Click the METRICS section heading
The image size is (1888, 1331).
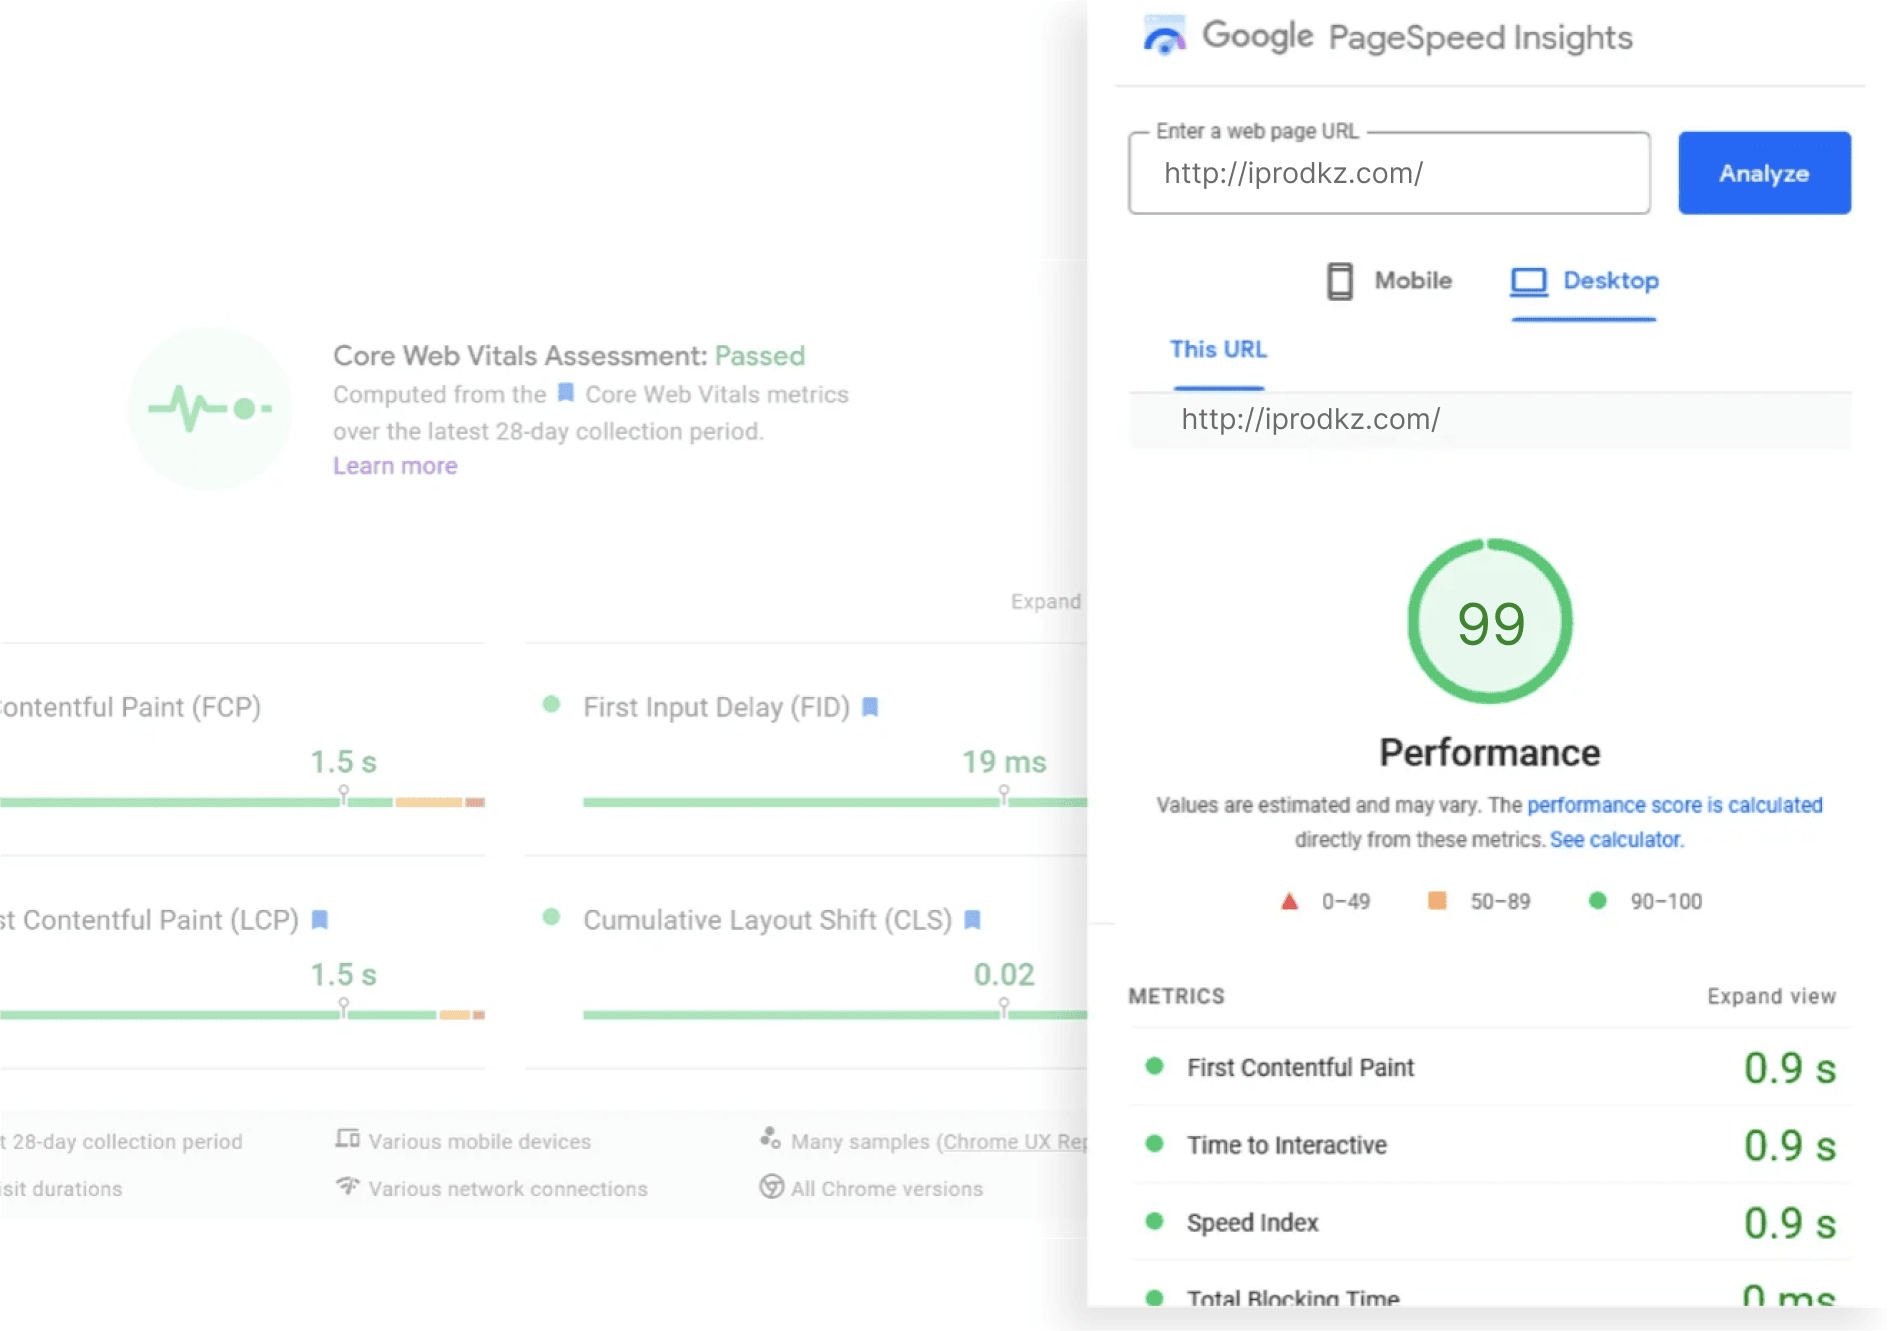1176,996
